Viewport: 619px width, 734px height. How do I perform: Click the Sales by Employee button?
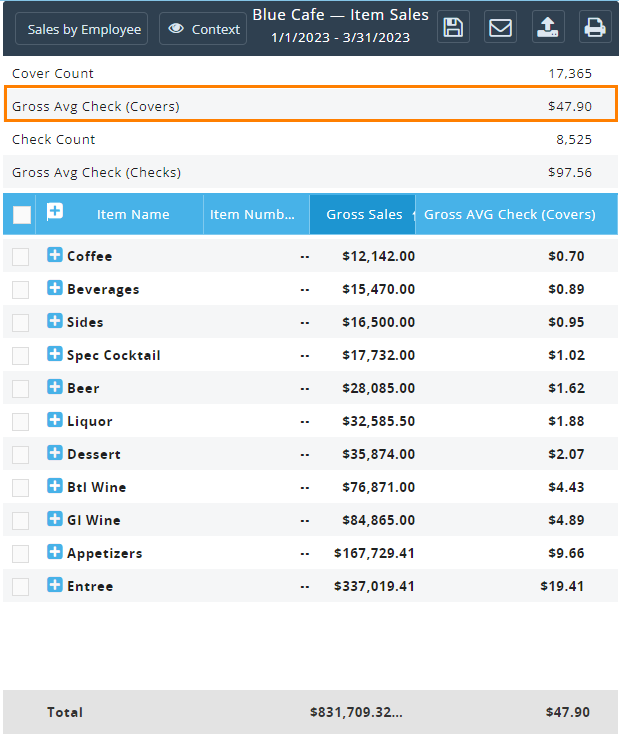(81, 29)
